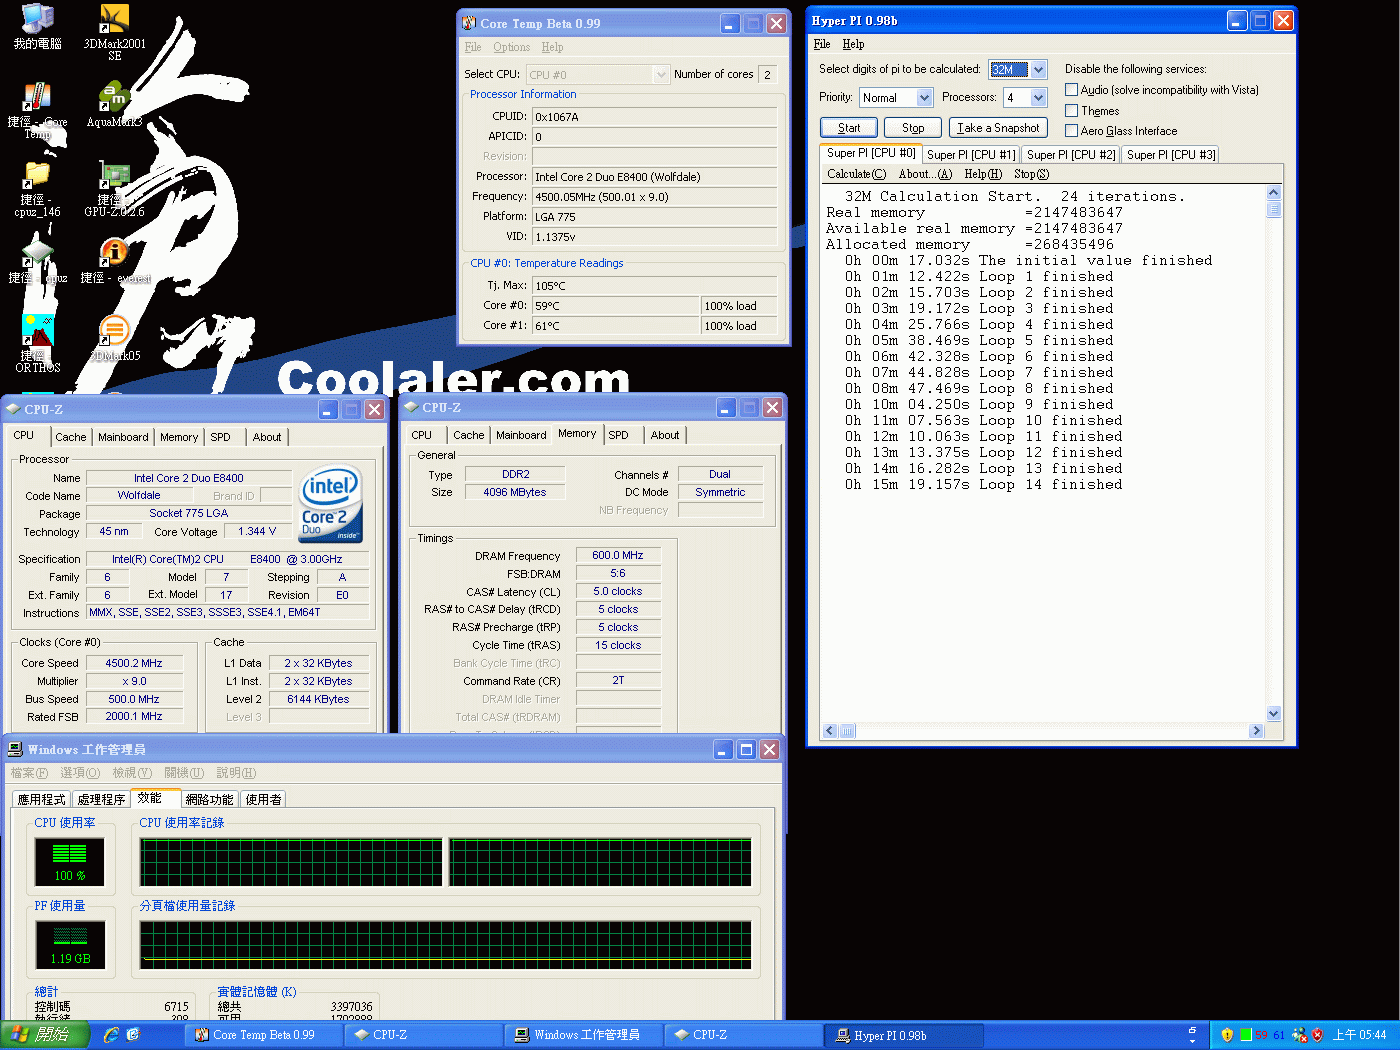The height and width of the screenshot is (1050, 1400).
Task: Open the 3DMark05 desktop shortcut
Action: click(115, 338)
